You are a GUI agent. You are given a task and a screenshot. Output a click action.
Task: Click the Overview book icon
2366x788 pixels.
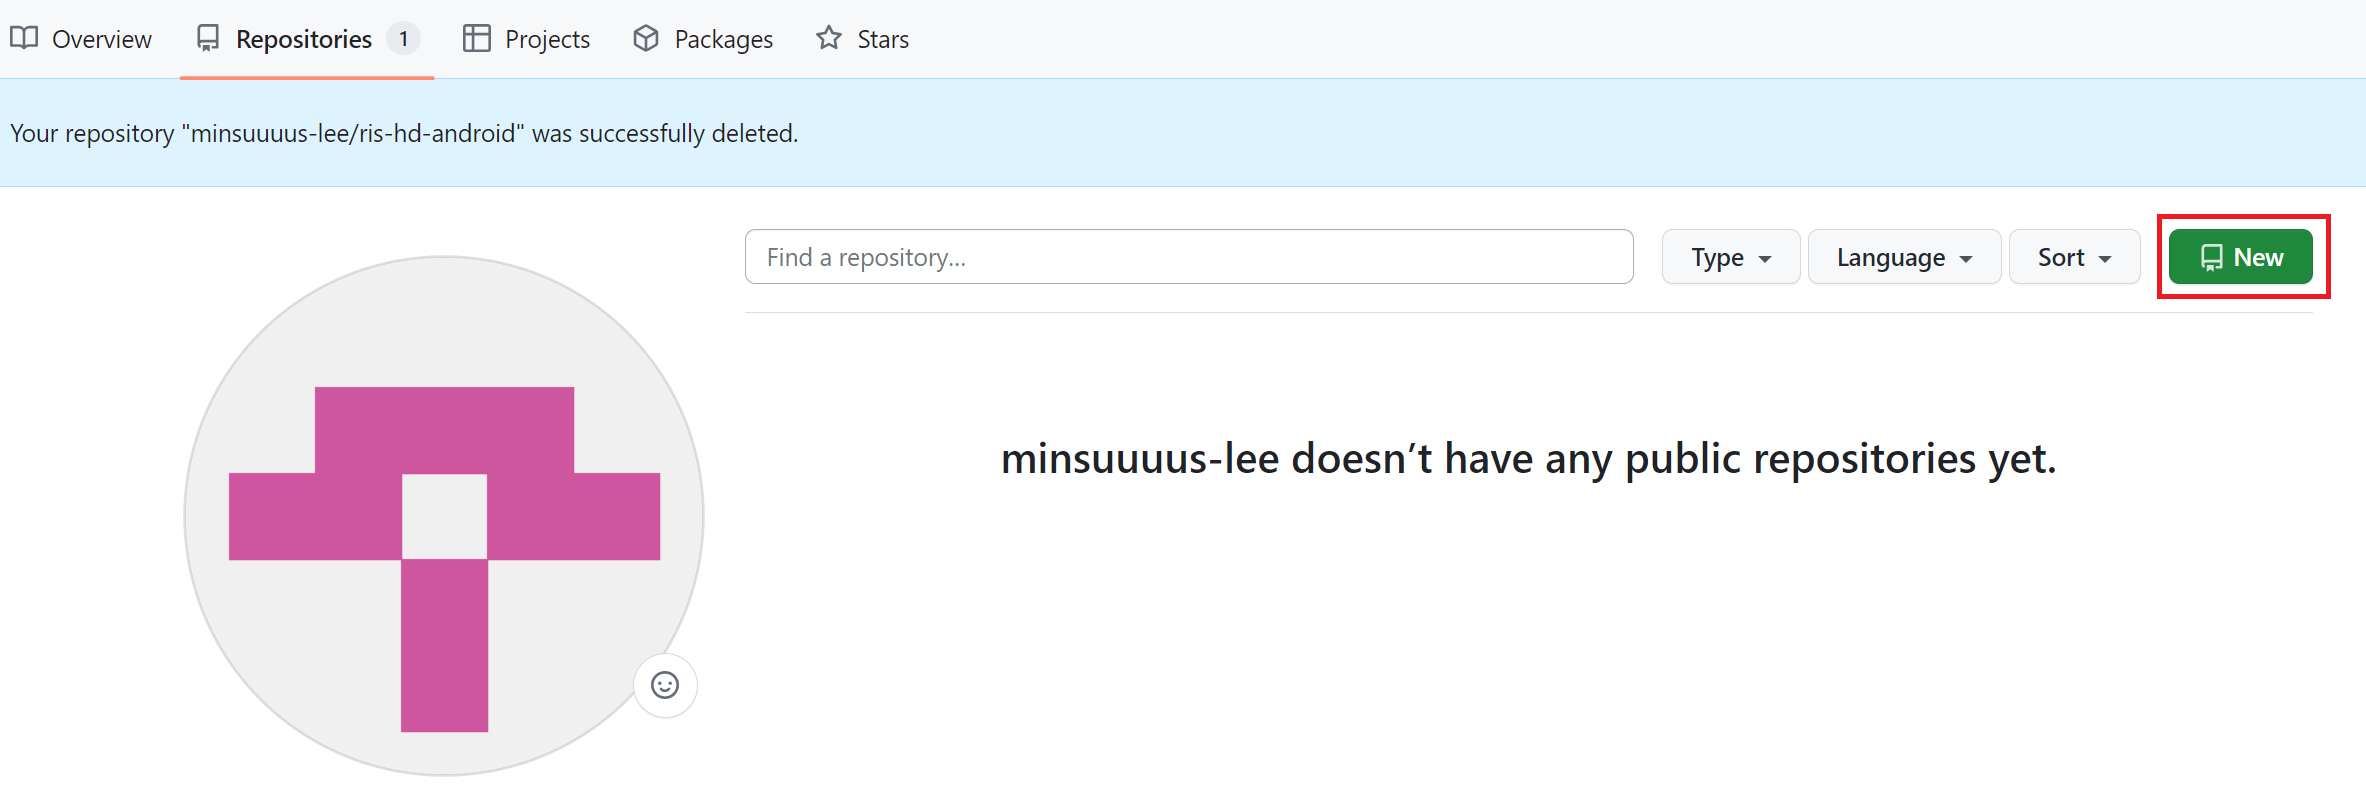pyautogui.click(x=24, y=38)
